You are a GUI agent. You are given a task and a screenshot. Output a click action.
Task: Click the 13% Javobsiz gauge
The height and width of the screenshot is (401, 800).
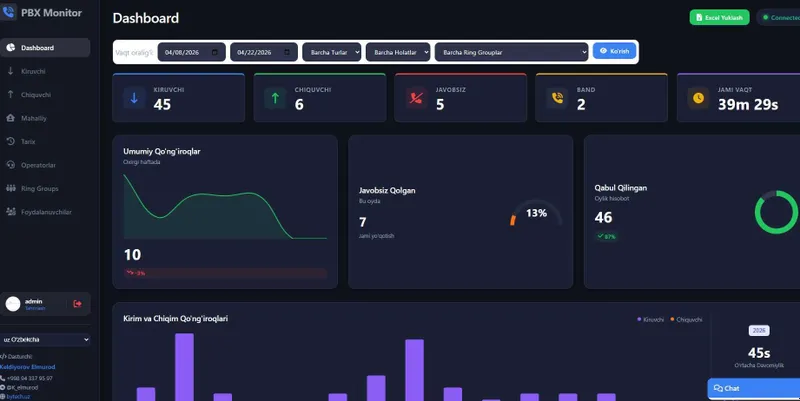click(x=536, y=213)
